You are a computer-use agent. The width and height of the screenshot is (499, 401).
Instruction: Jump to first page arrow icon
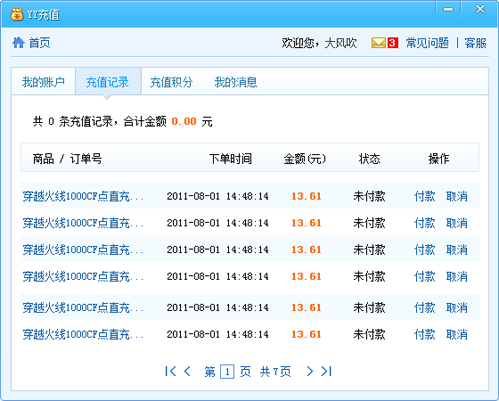point(170,371)
